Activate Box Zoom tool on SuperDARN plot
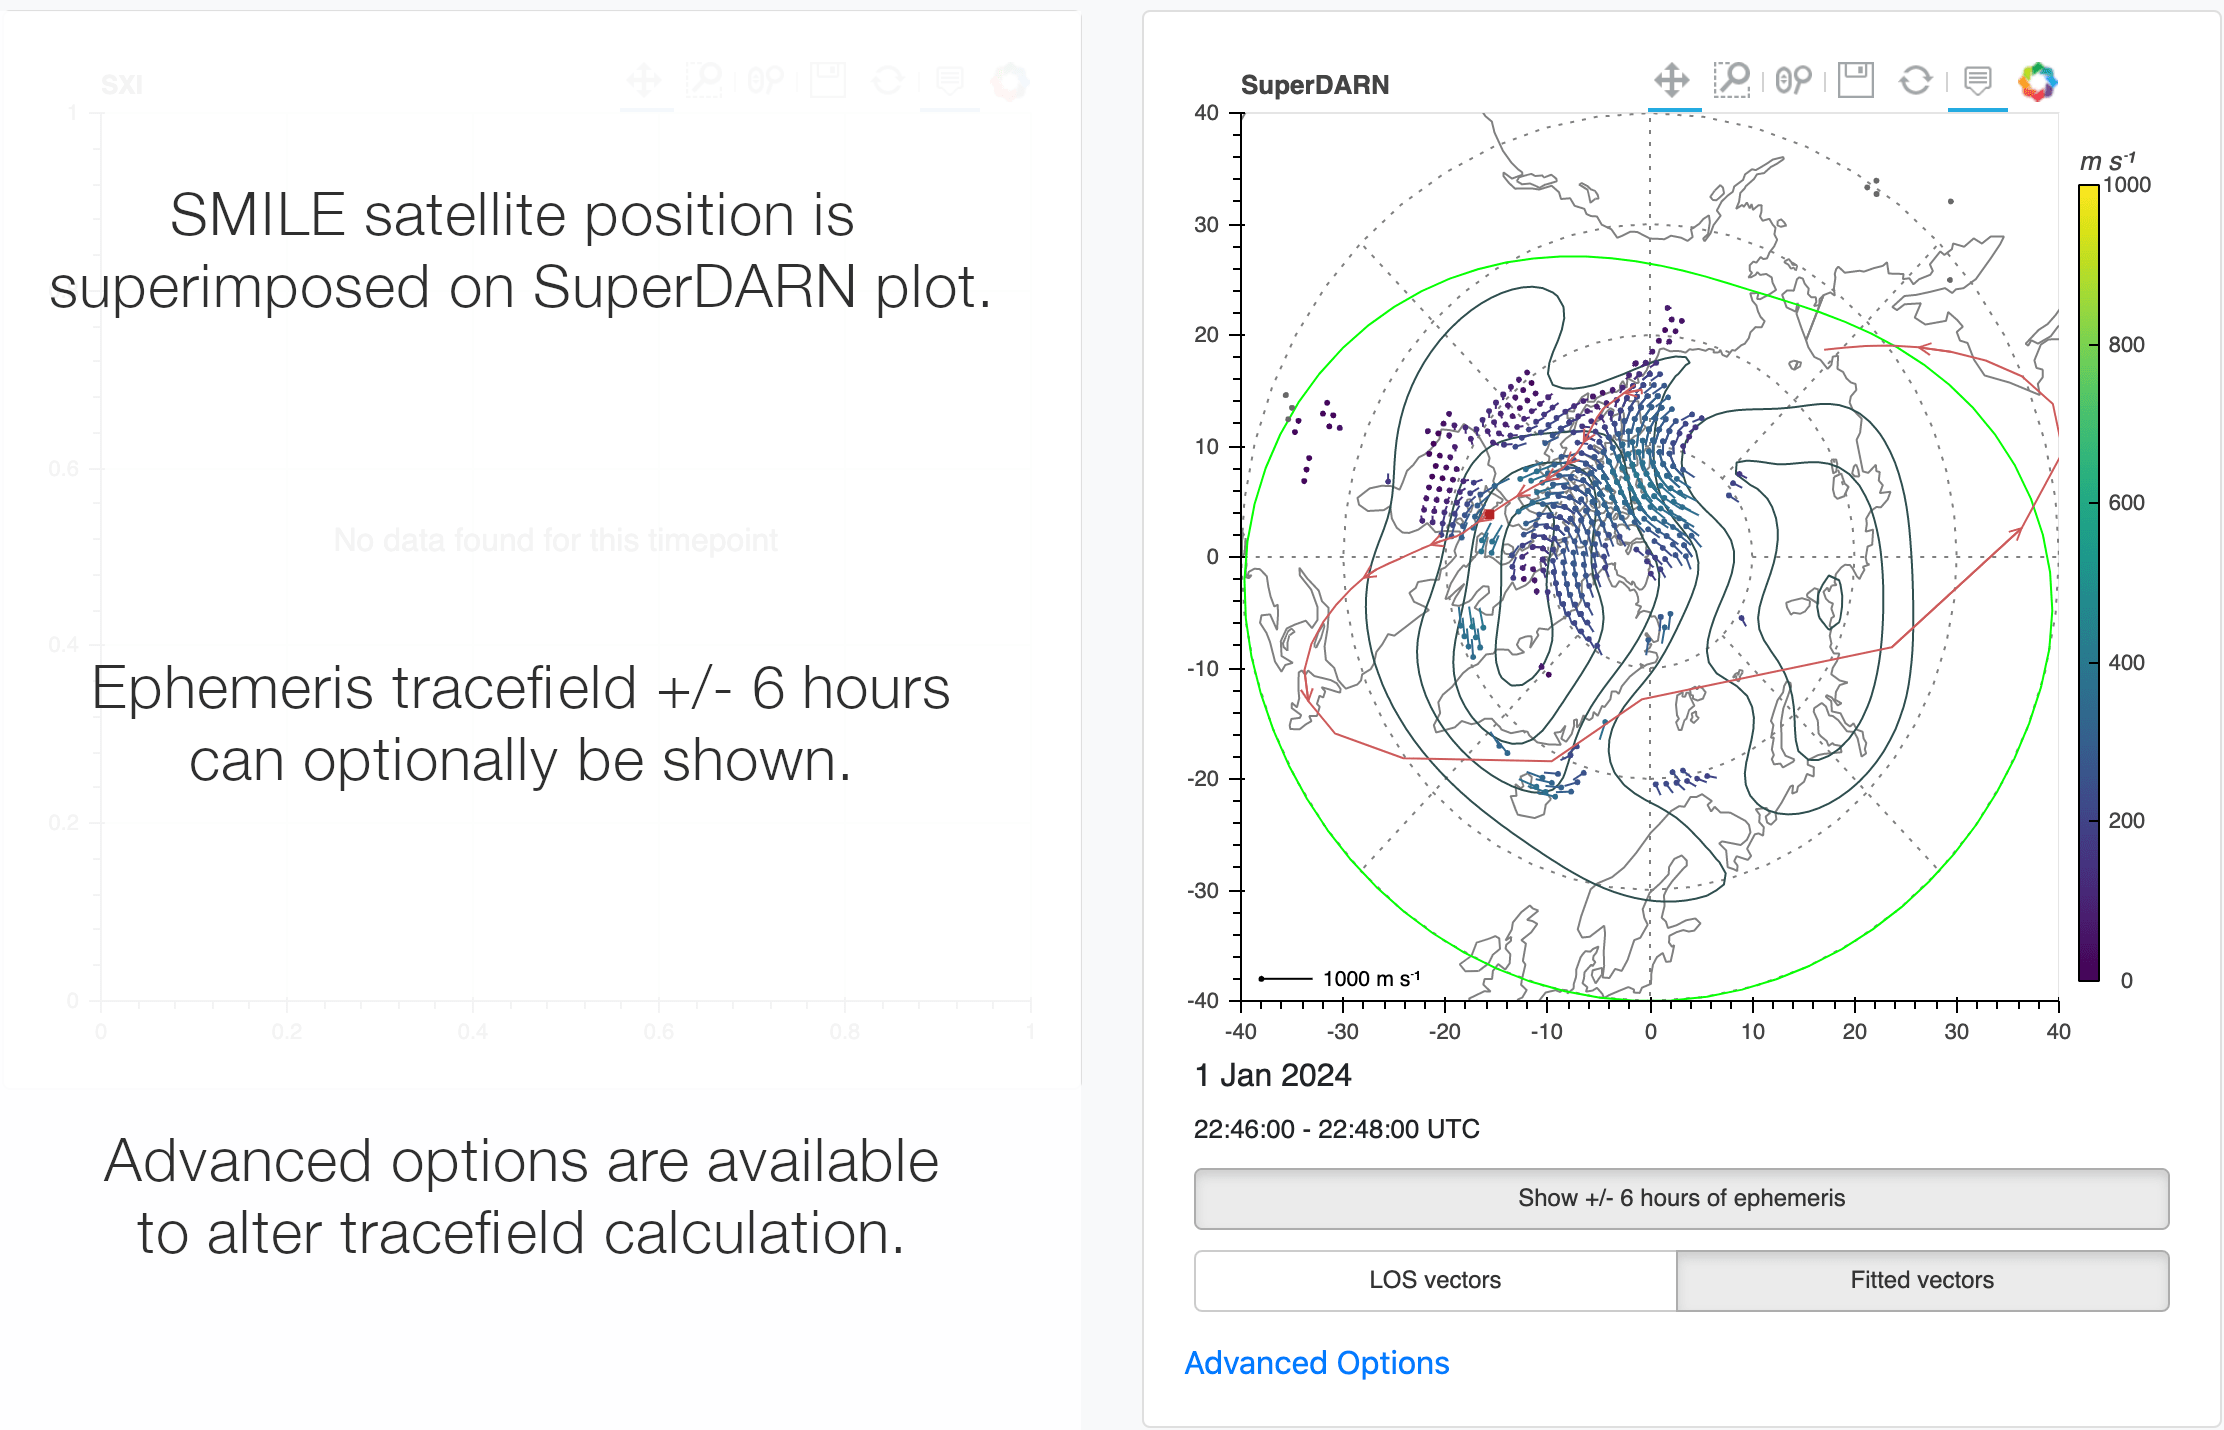This screenshot has width=2224, height=1430. pyautogui.click(x=1733, y=80)
